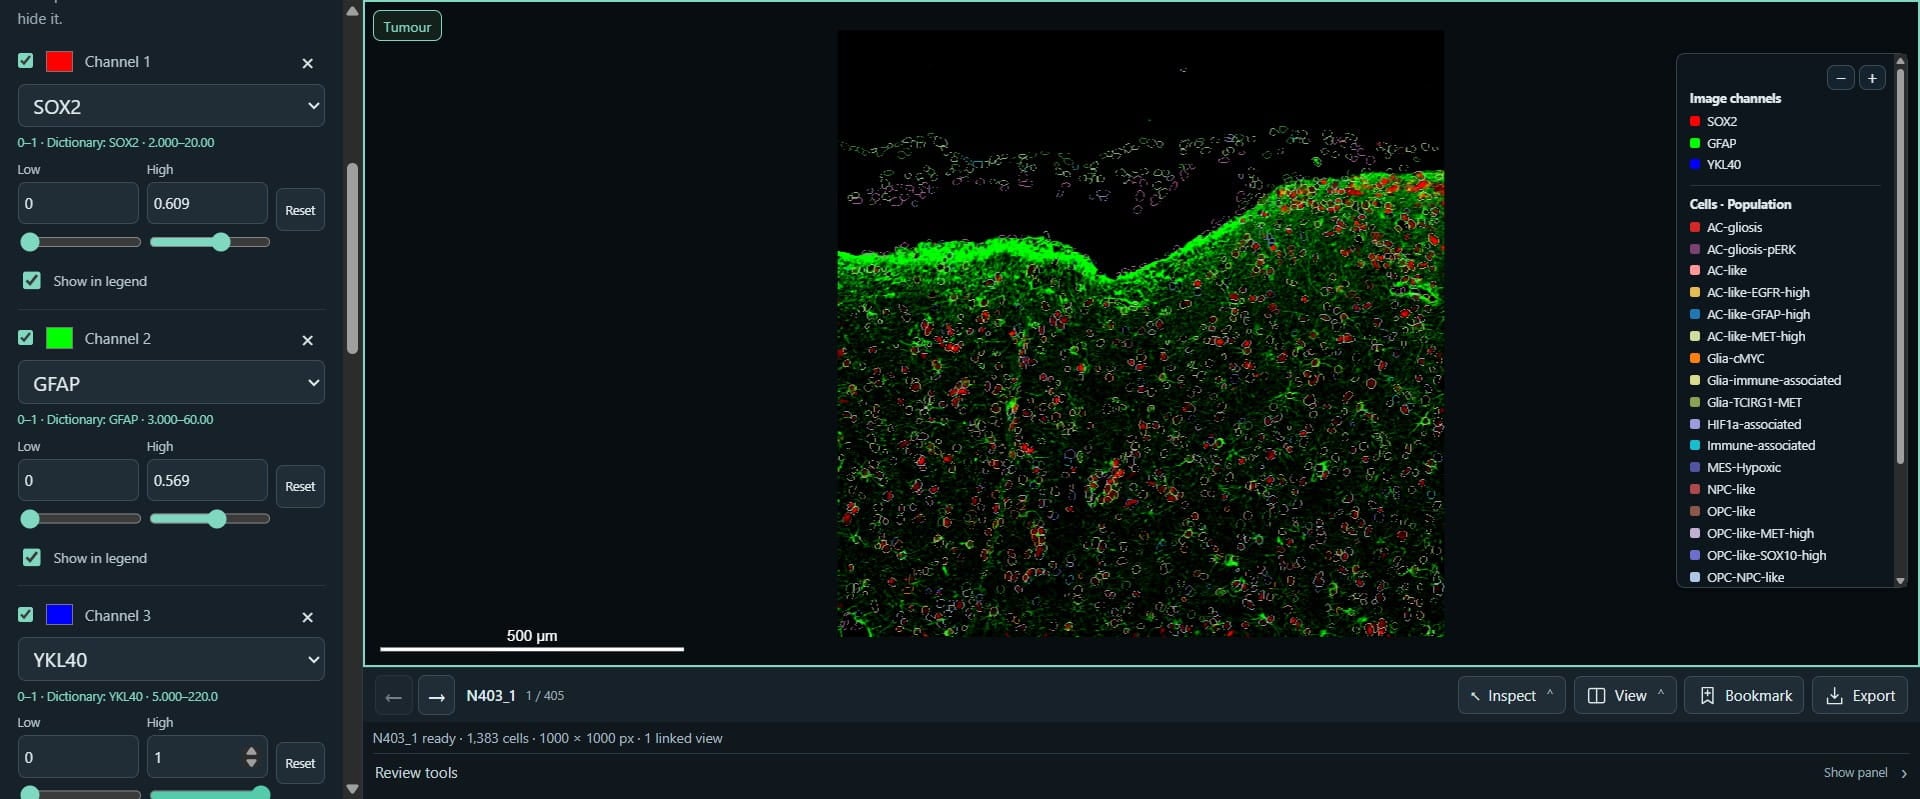Reset GFAP channel intensity range
This screenshot has height=799, width=1920.
pyautogui.click(x=300, y=486)
